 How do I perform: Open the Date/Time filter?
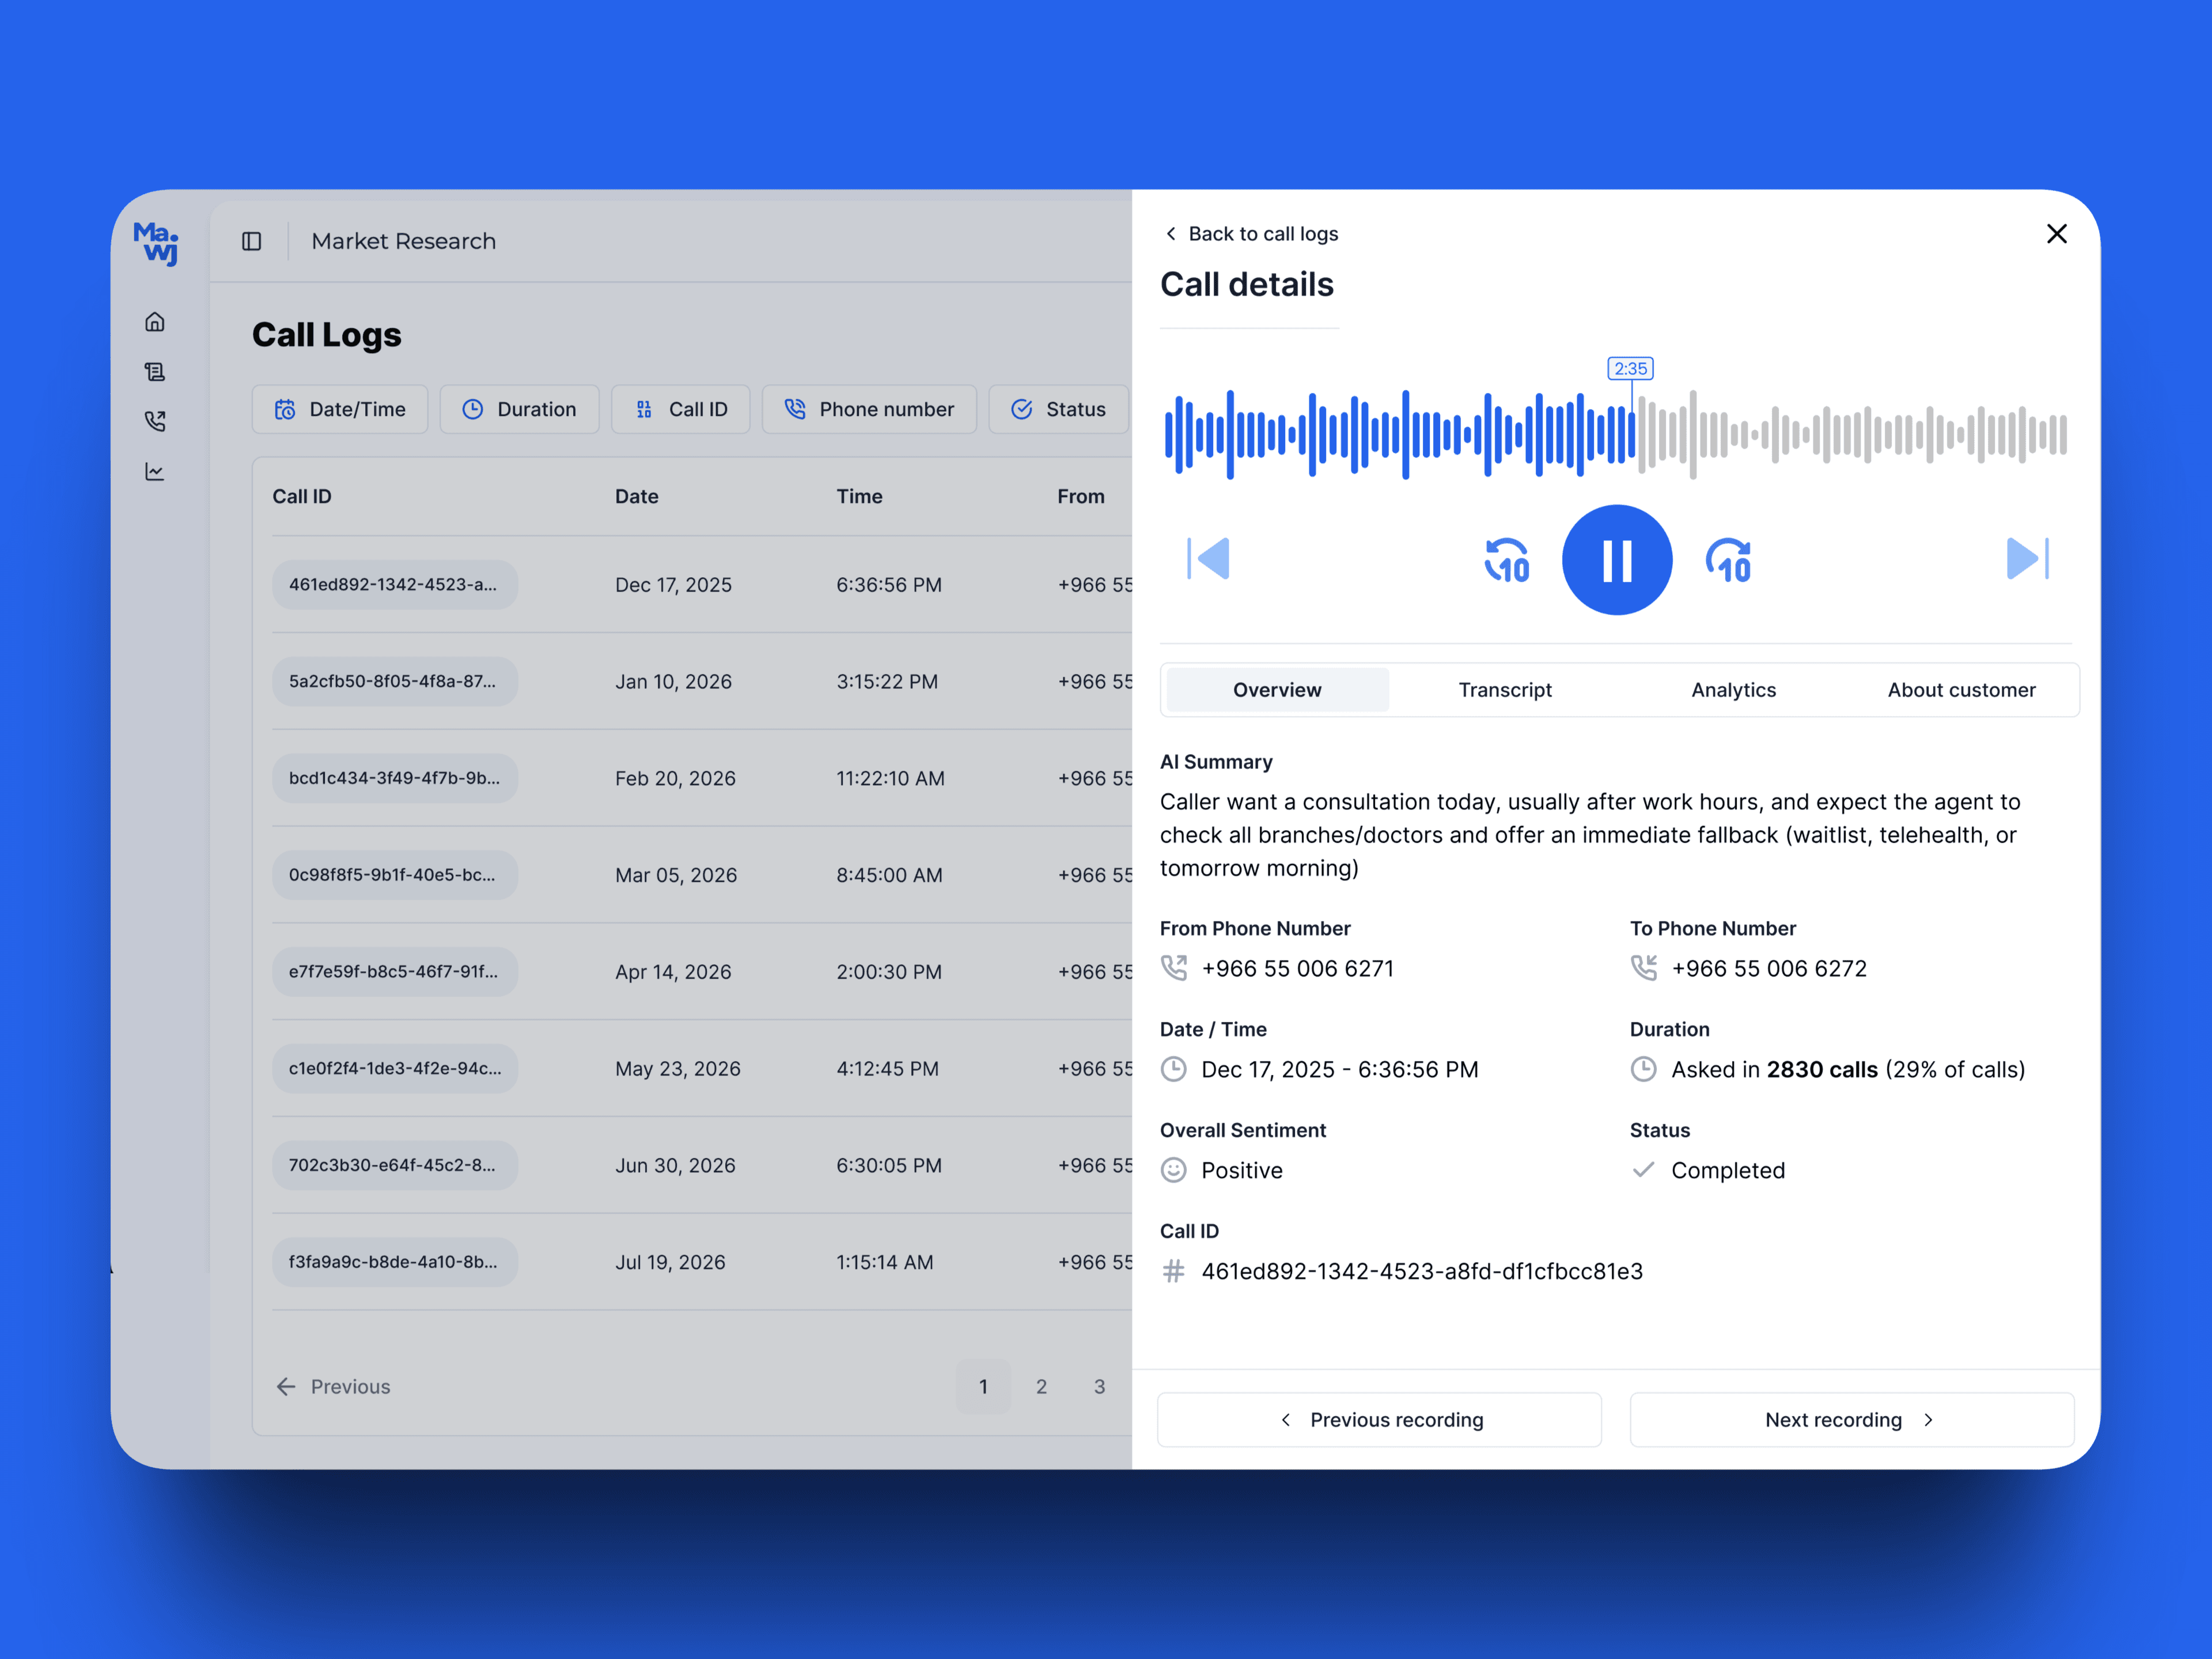click(x=340, y=409)
